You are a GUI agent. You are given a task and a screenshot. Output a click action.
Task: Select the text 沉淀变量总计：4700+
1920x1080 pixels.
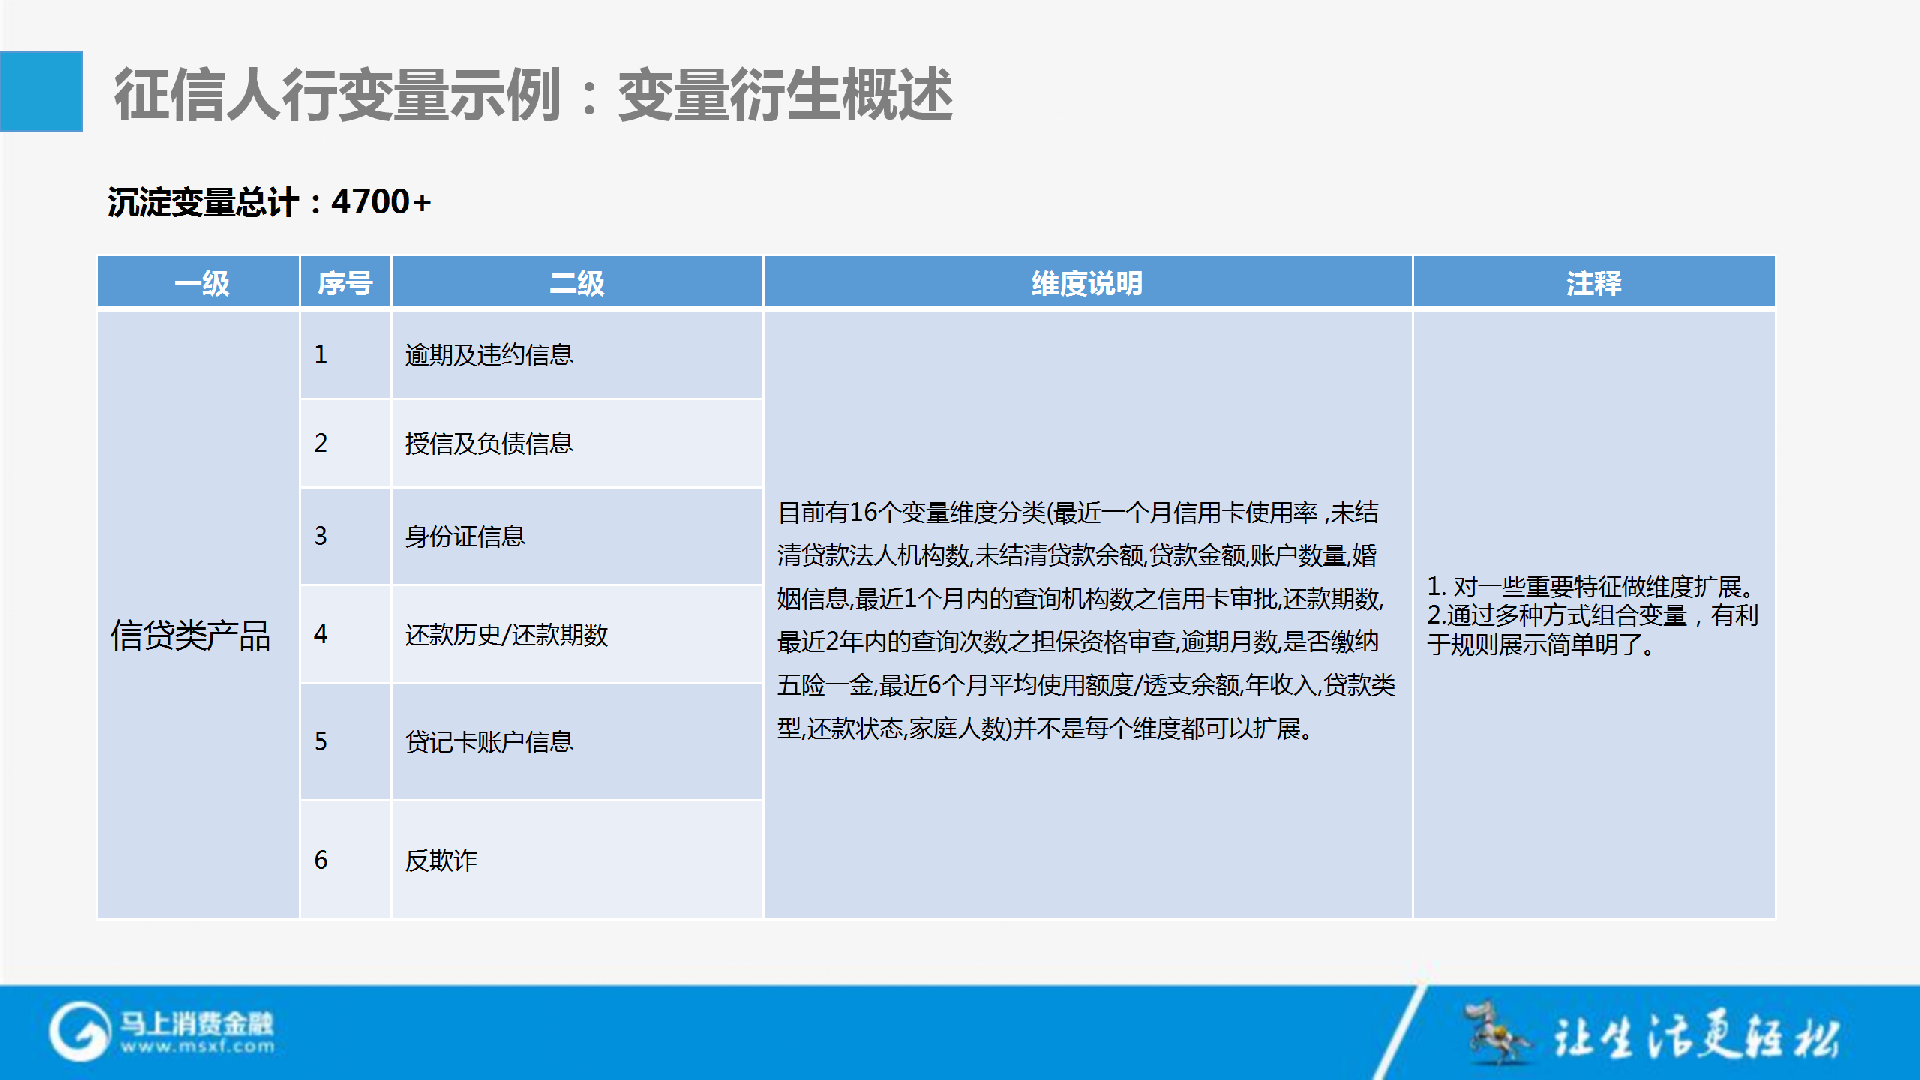point(269,202)
